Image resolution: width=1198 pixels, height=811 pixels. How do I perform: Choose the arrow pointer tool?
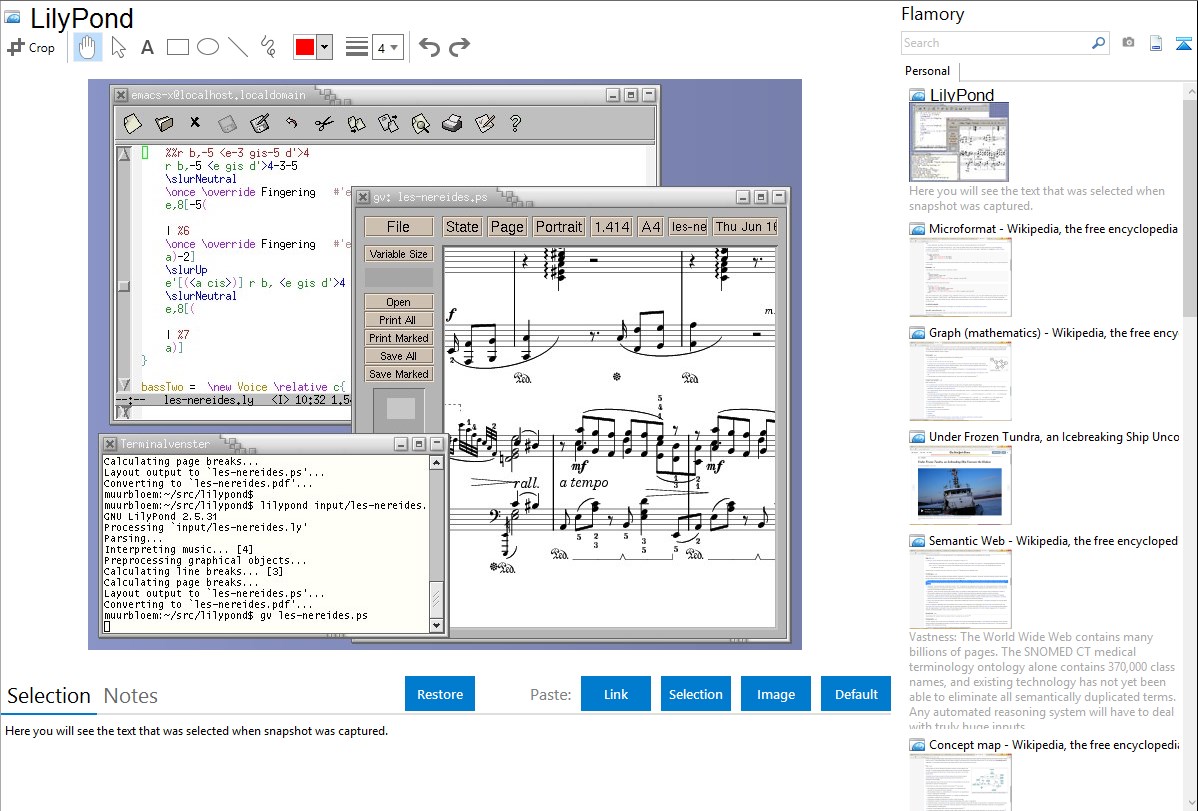coord(118,47)
